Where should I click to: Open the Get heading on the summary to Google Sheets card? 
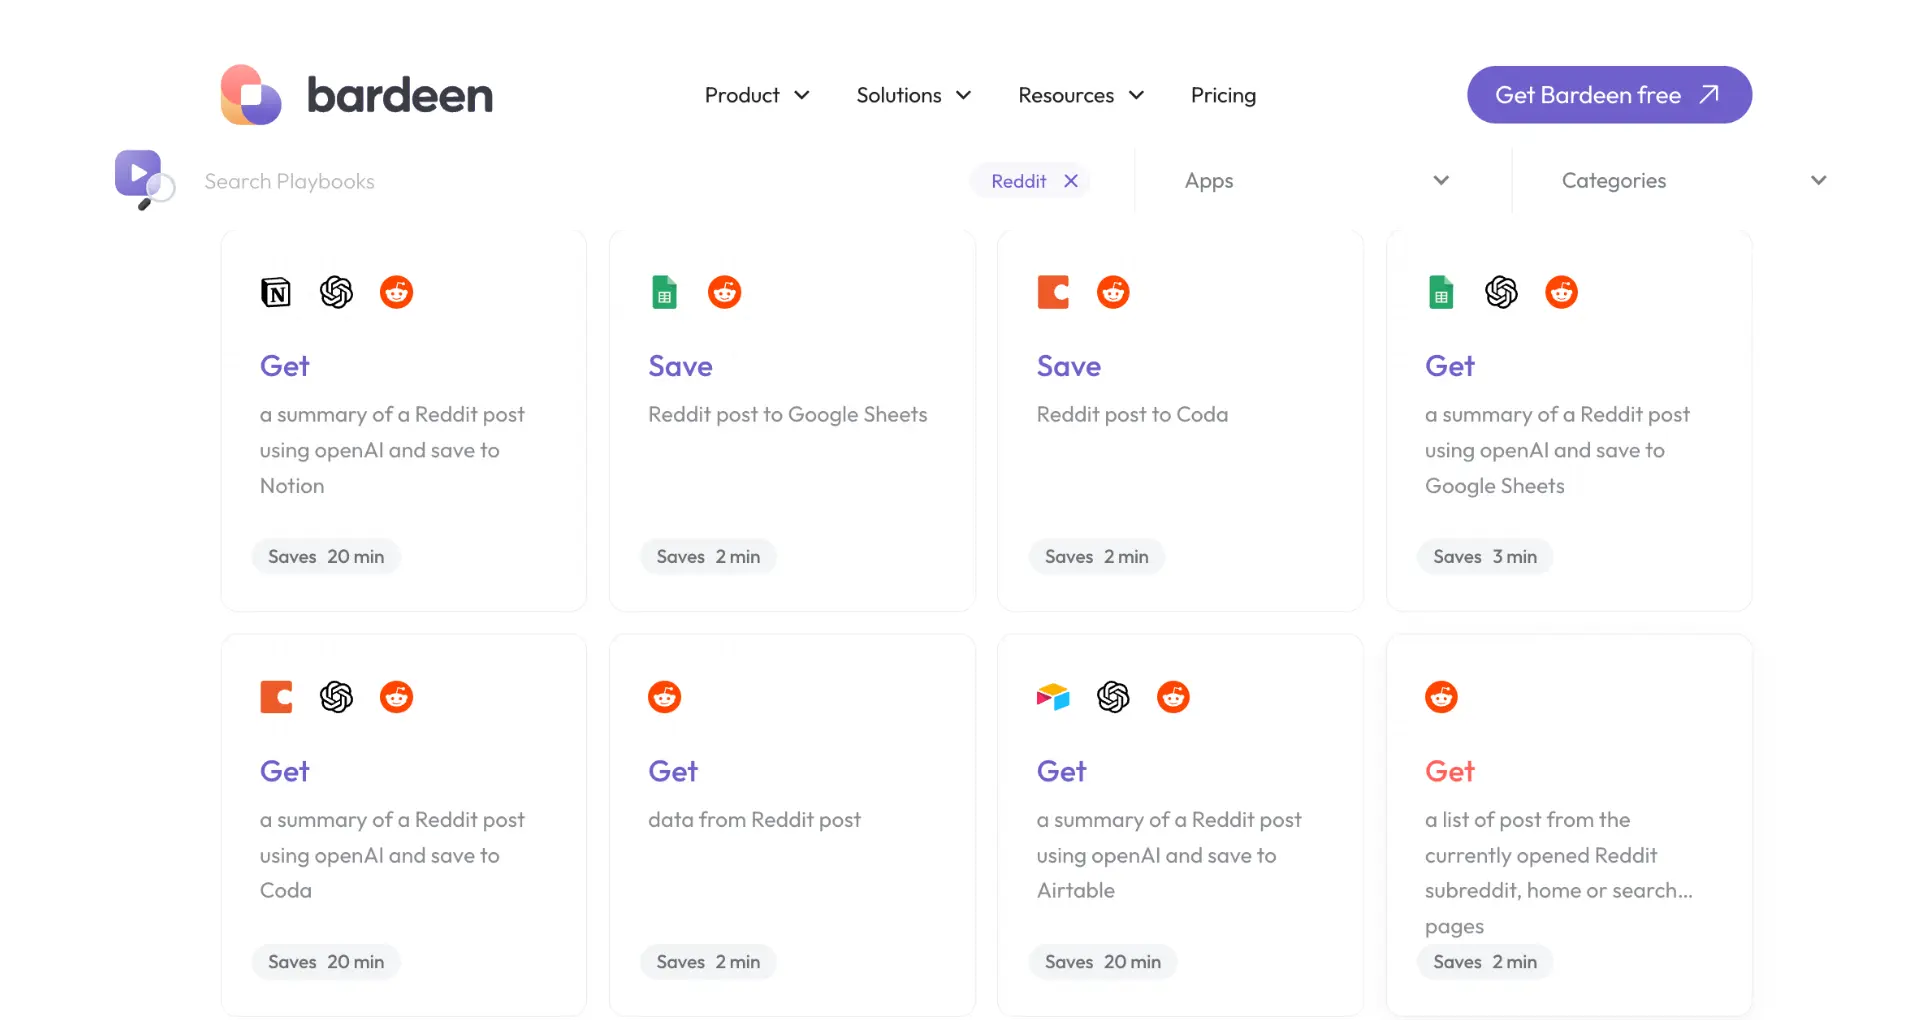[1450, 366]
